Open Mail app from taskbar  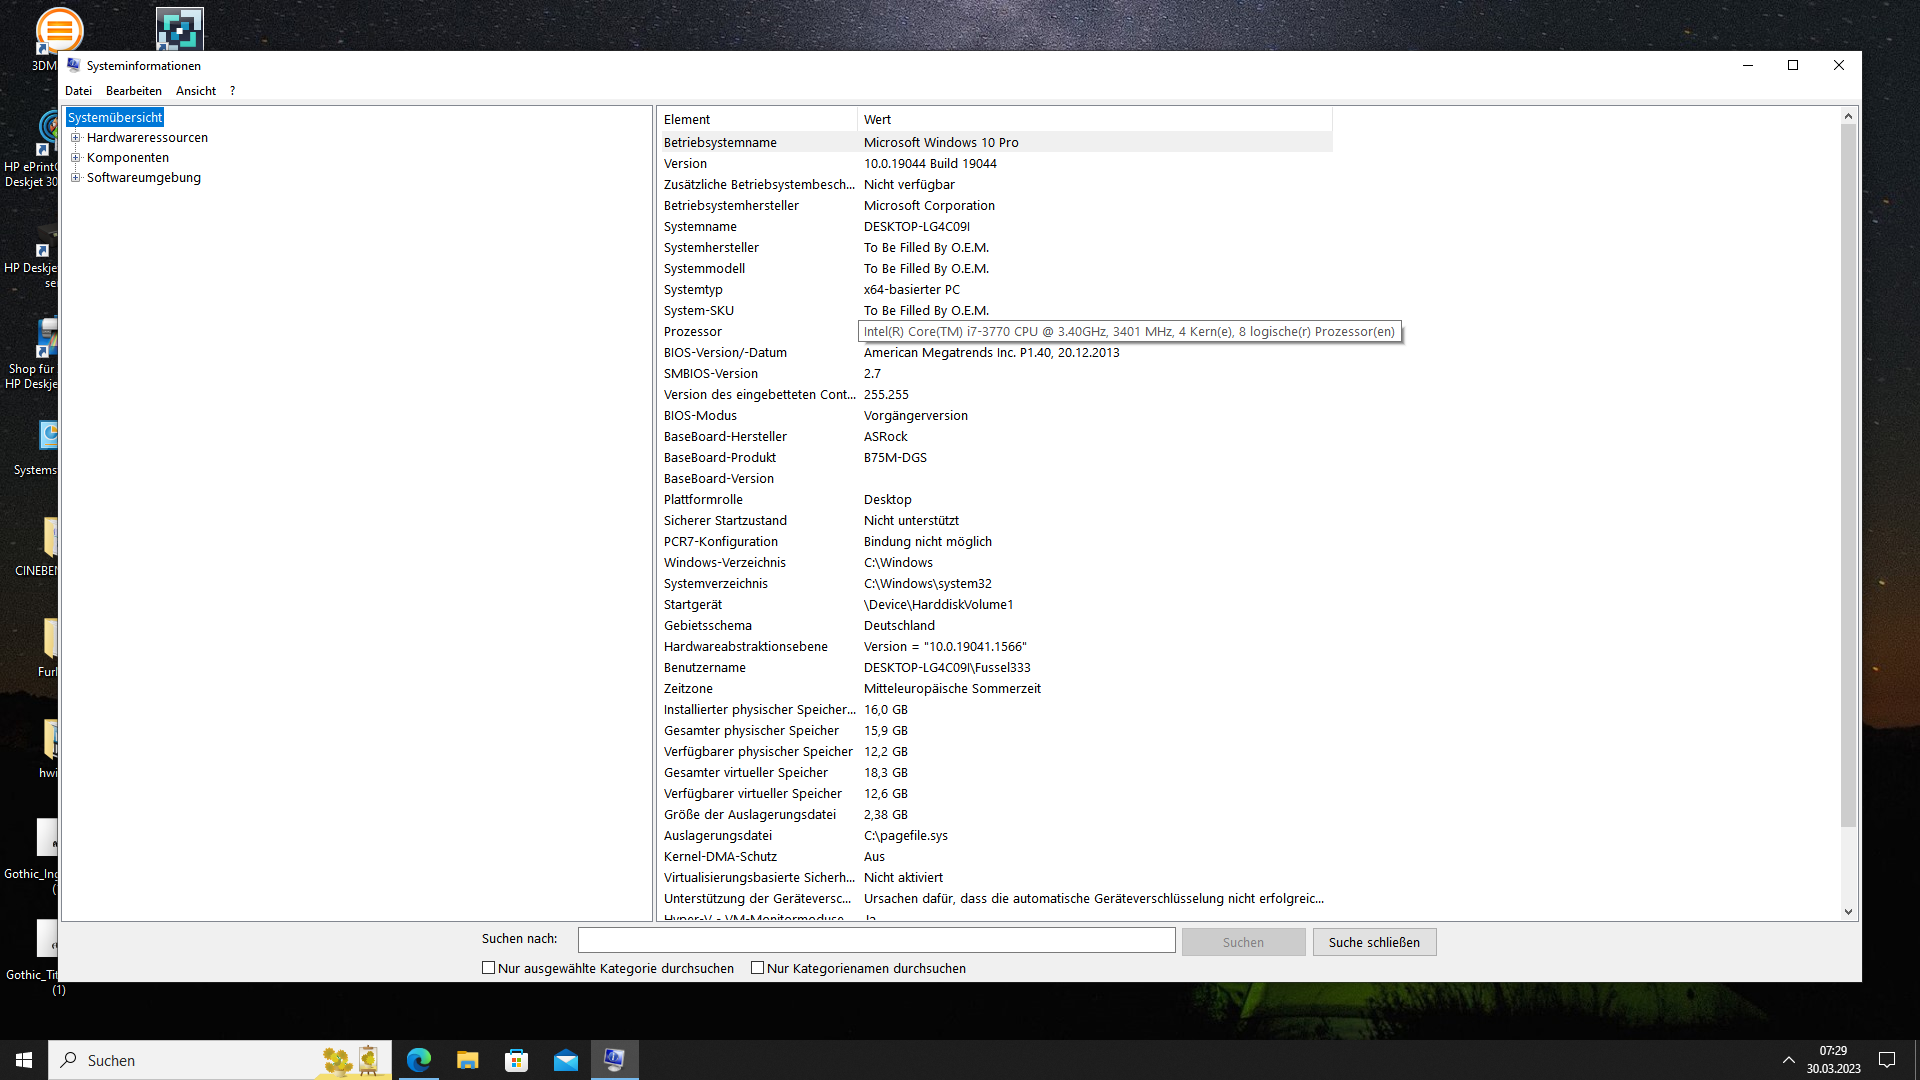(x=566, y=1060)
